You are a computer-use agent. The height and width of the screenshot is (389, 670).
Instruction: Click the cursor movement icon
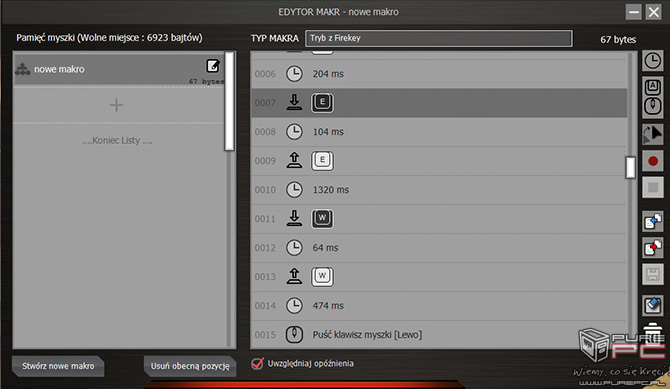[652, 134]
